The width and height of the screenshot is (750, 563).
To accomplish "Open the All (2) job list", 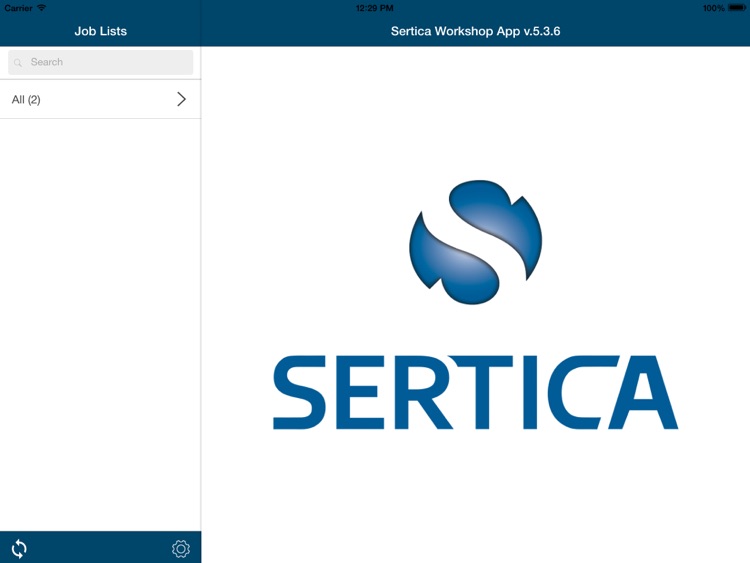I will pyautogui.click(x=100, y=99).
